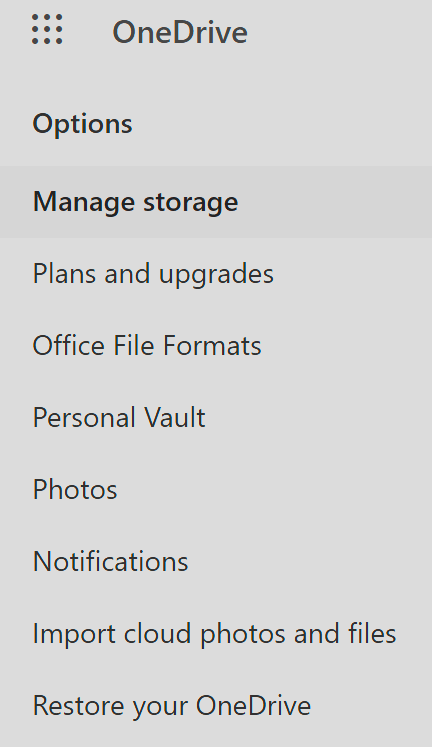View upgrade plans from the options list
The image size is (432, 747).
[x=216, y=274]
